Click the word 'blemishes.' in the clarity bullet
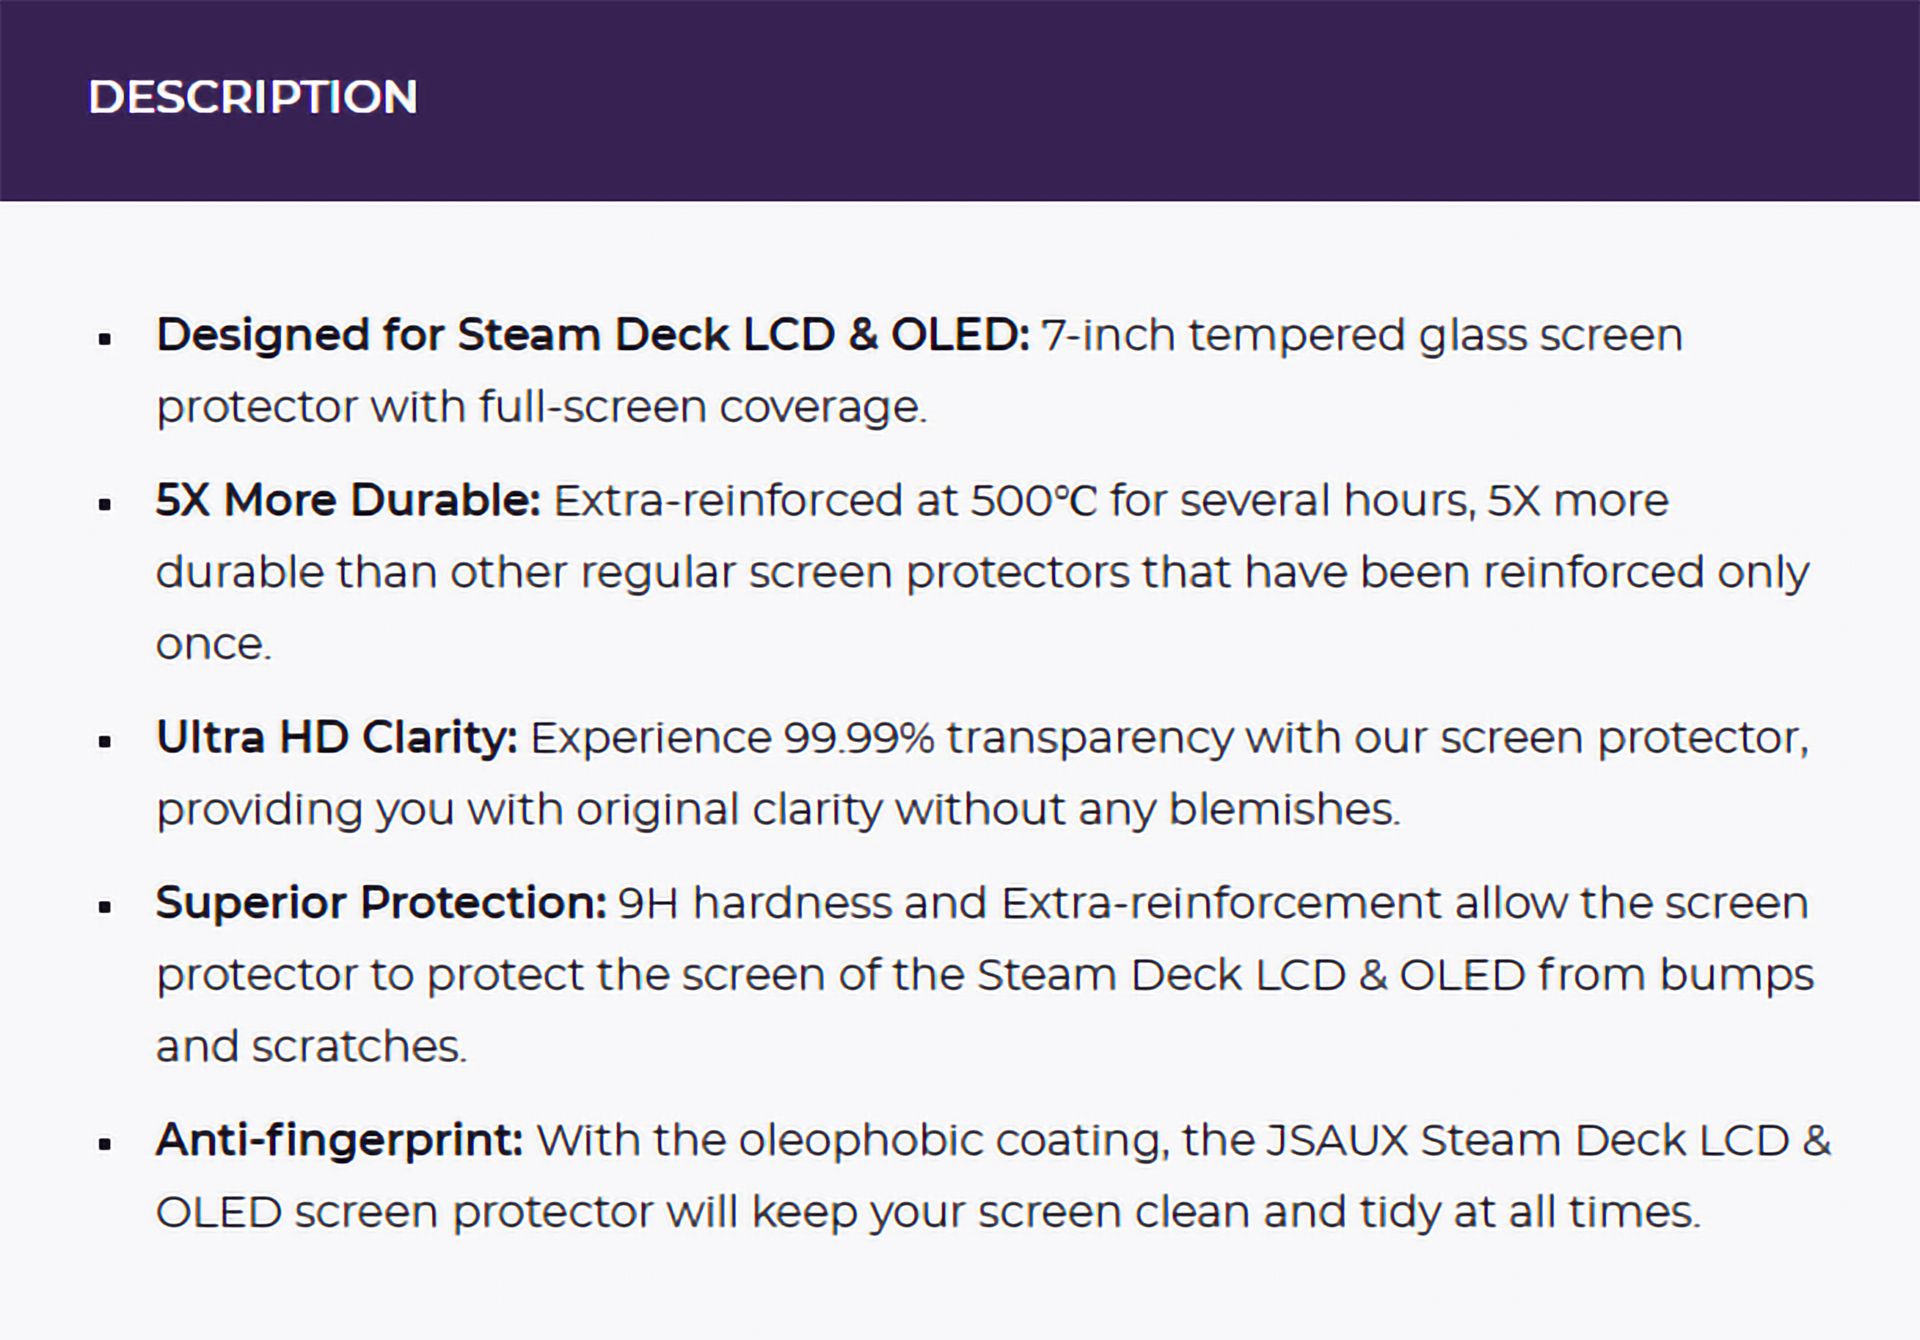 click(x=1284, y=809)
